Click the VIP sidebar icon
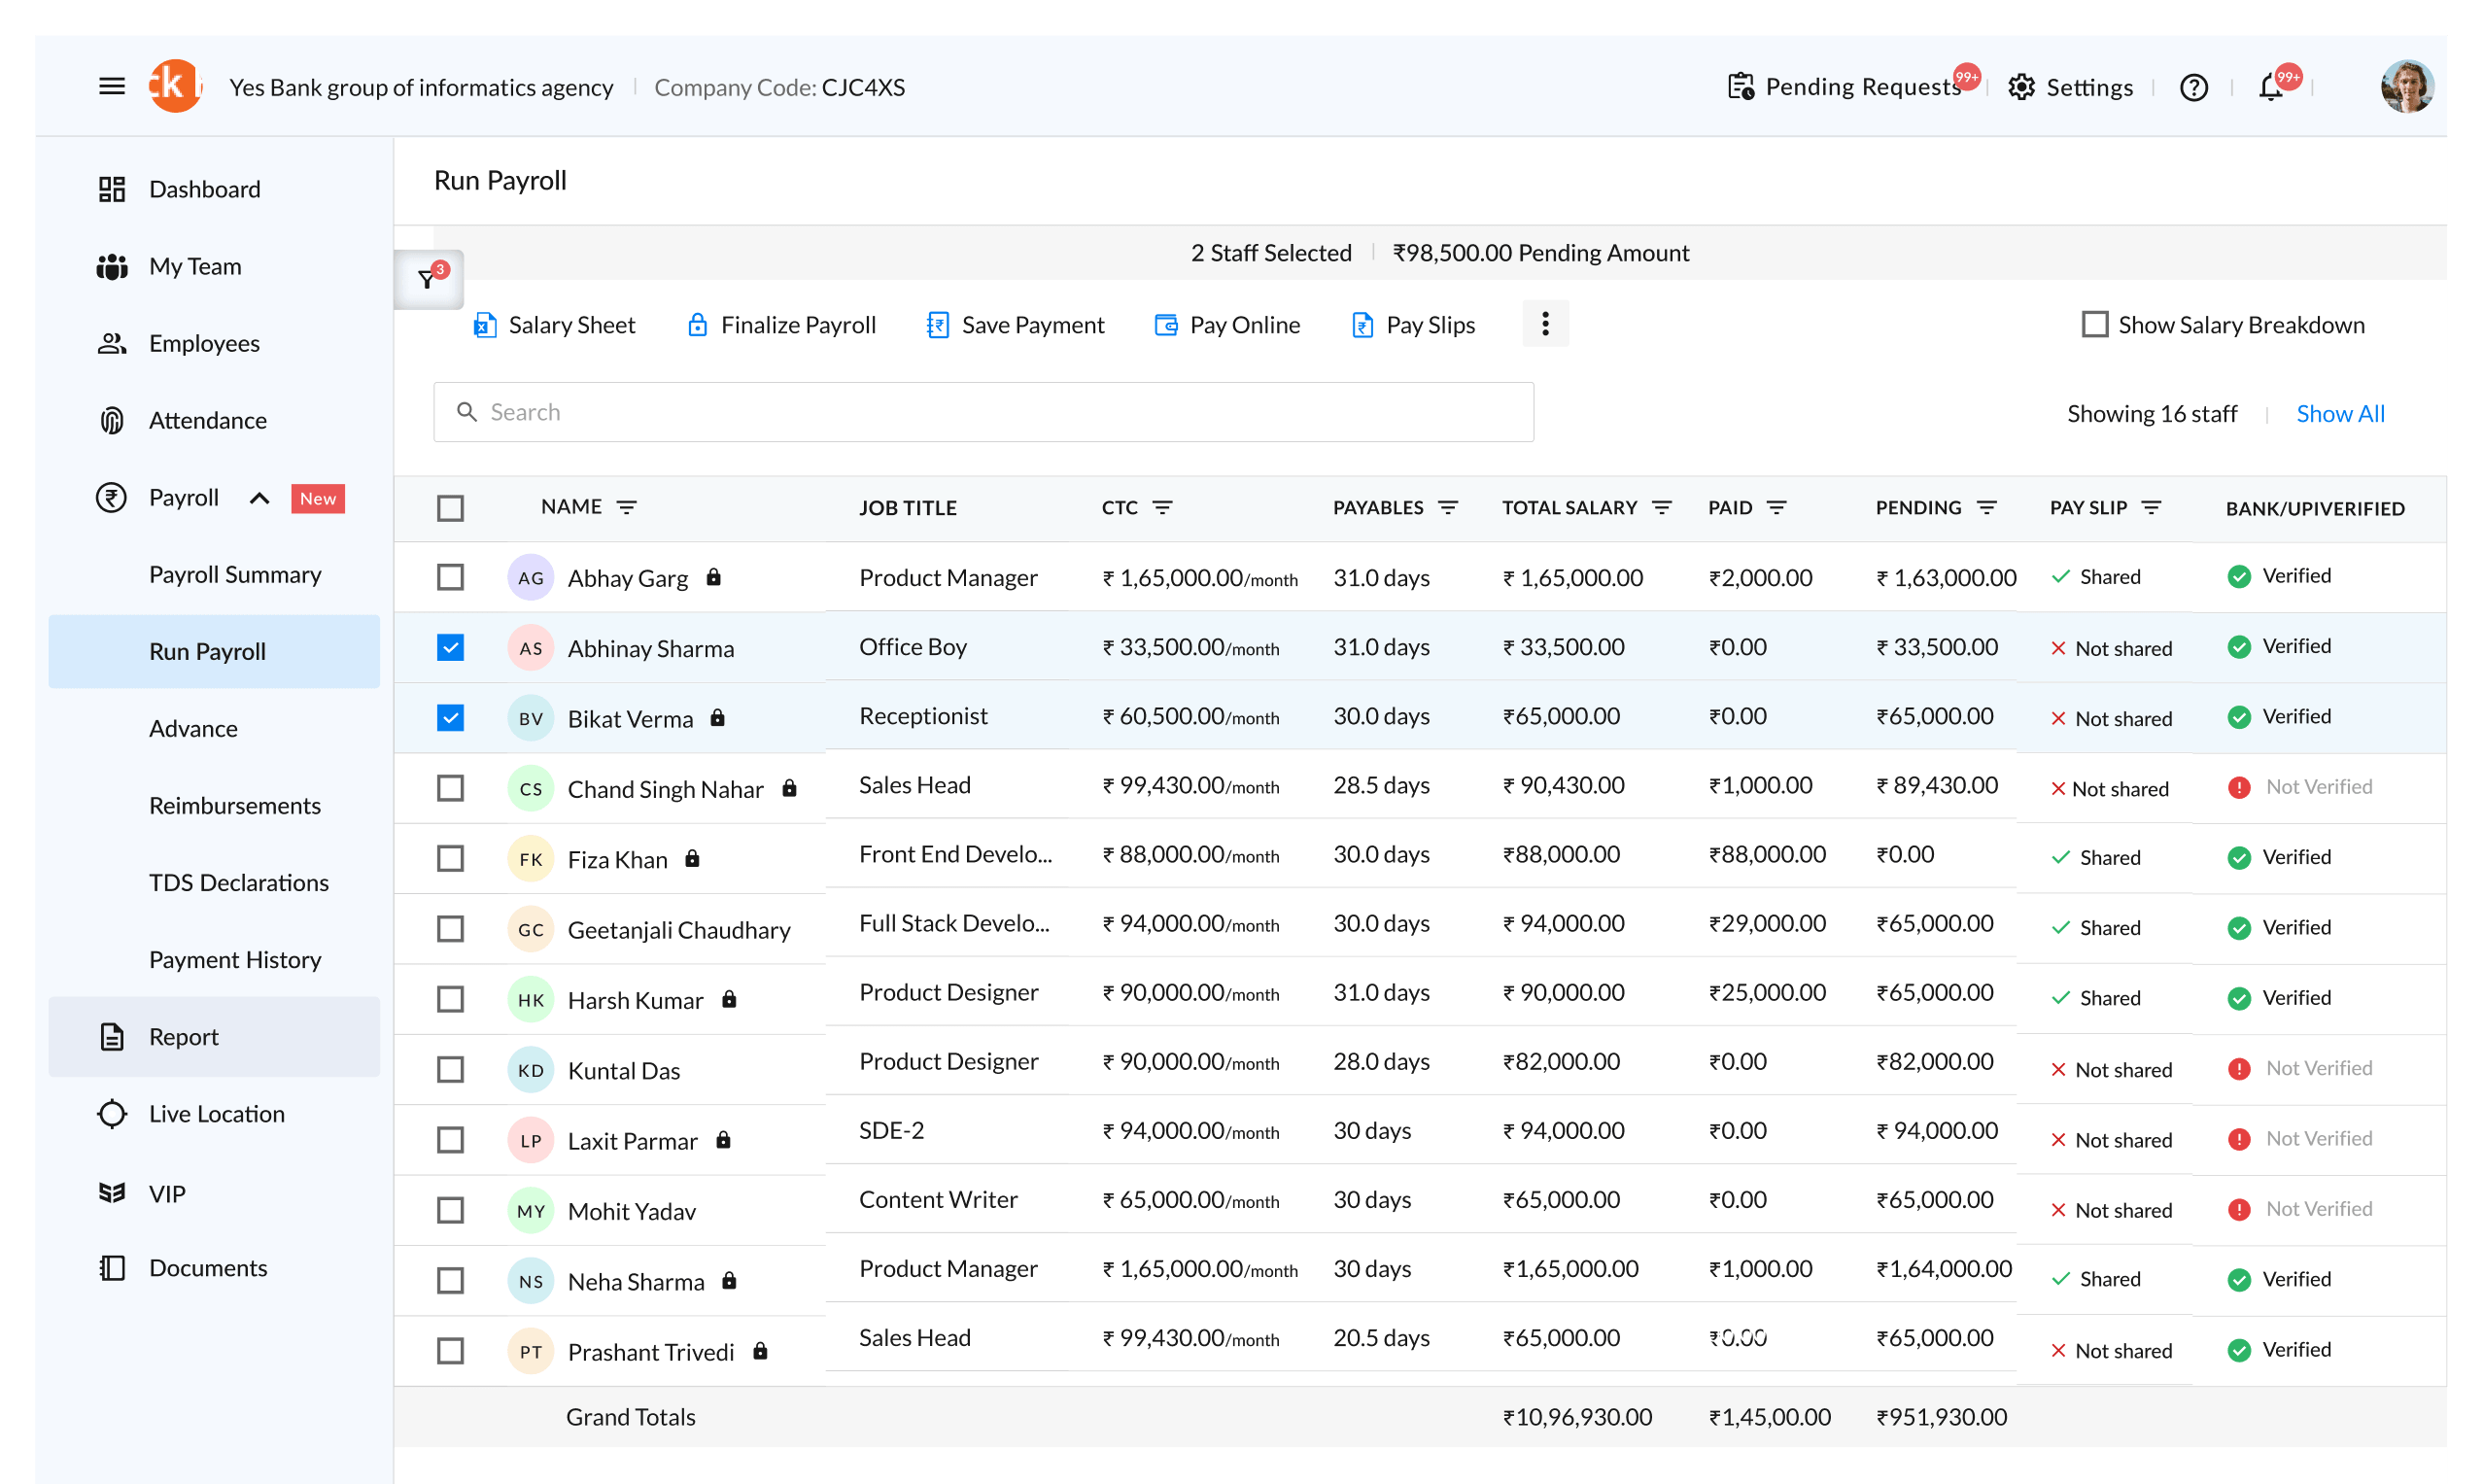2483x1484 pixels. point(112,1192)
